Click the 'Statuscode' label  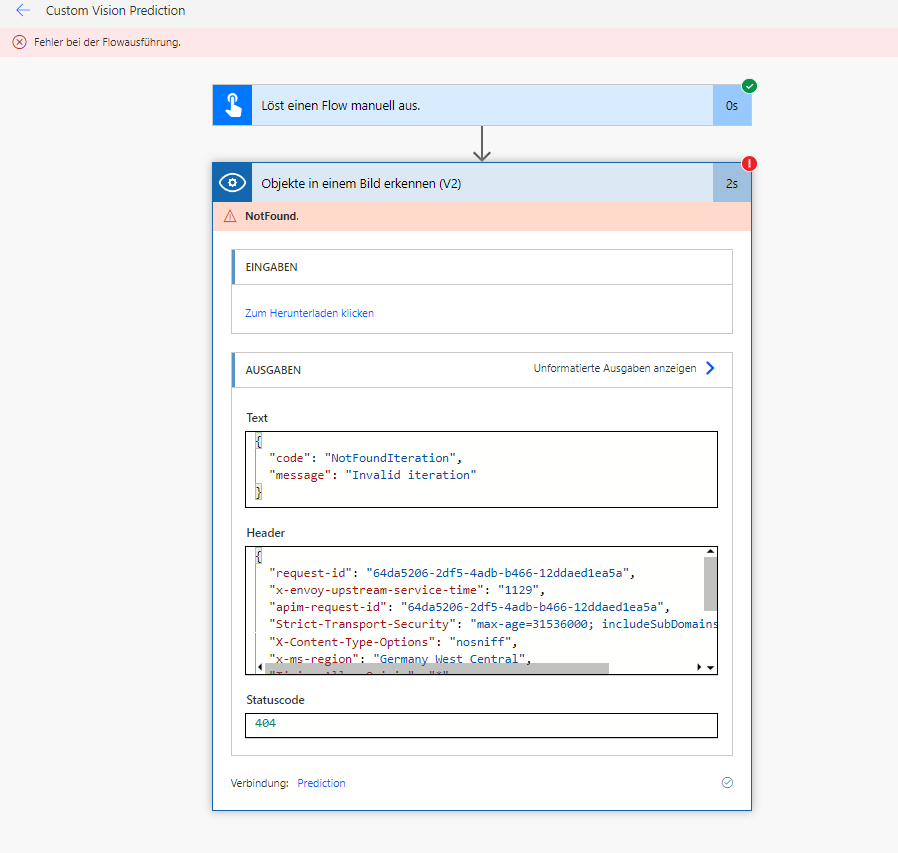[275, 699]
